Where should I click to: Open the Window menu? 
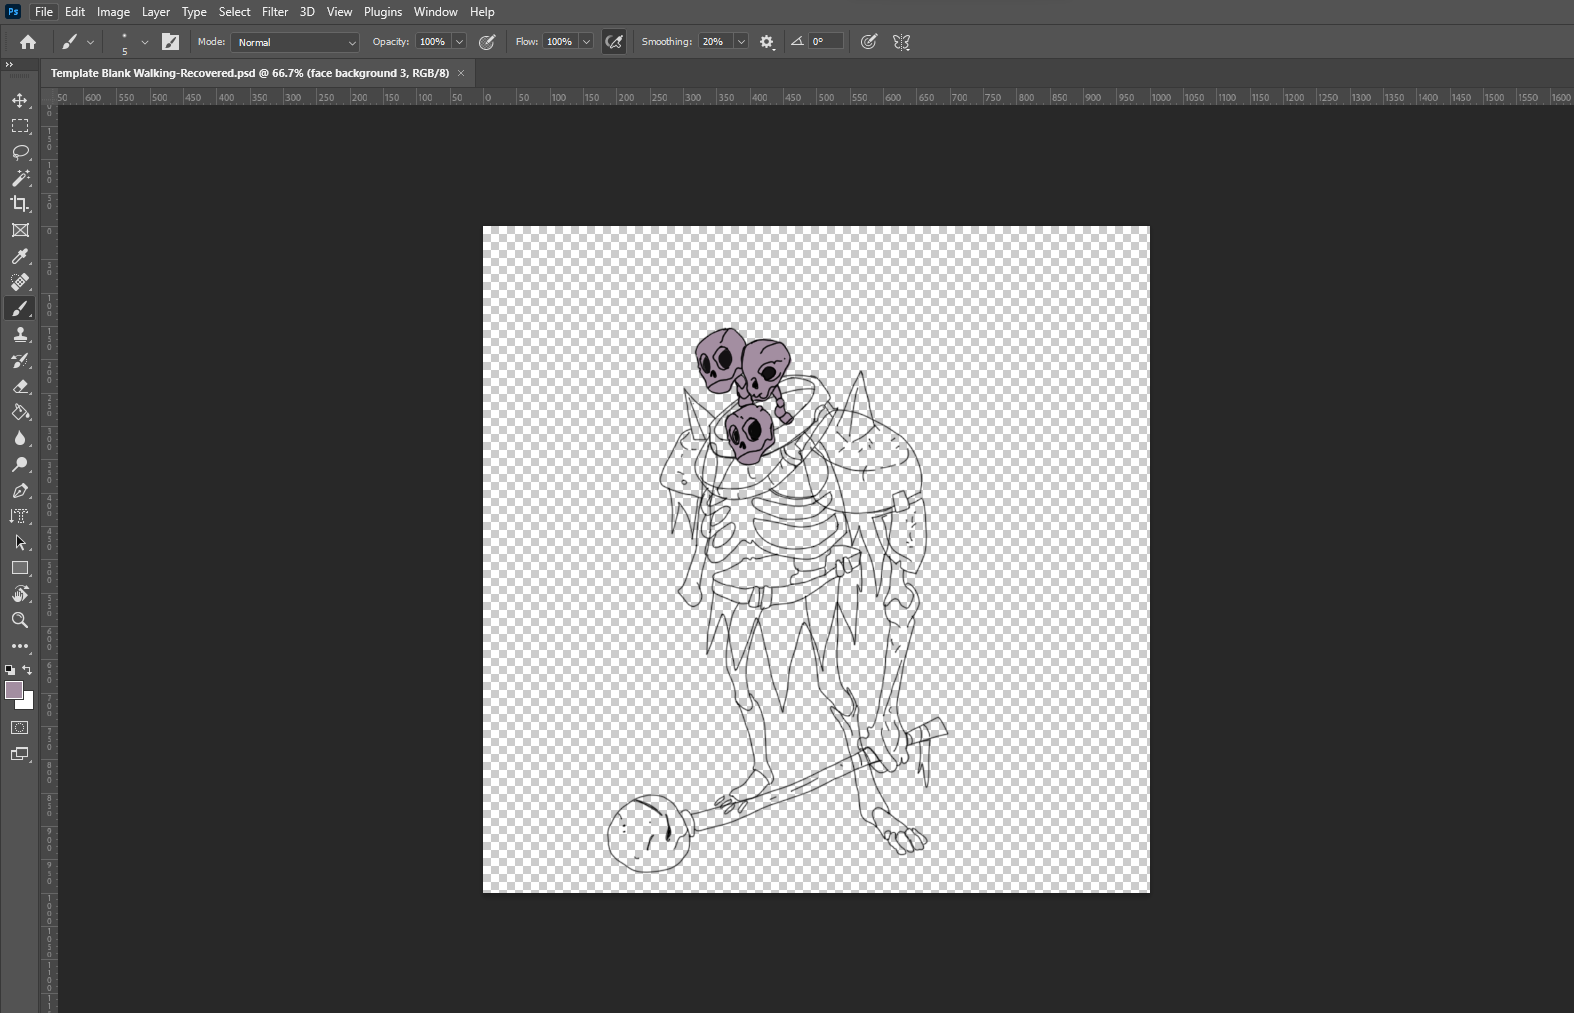click(436, 12)
